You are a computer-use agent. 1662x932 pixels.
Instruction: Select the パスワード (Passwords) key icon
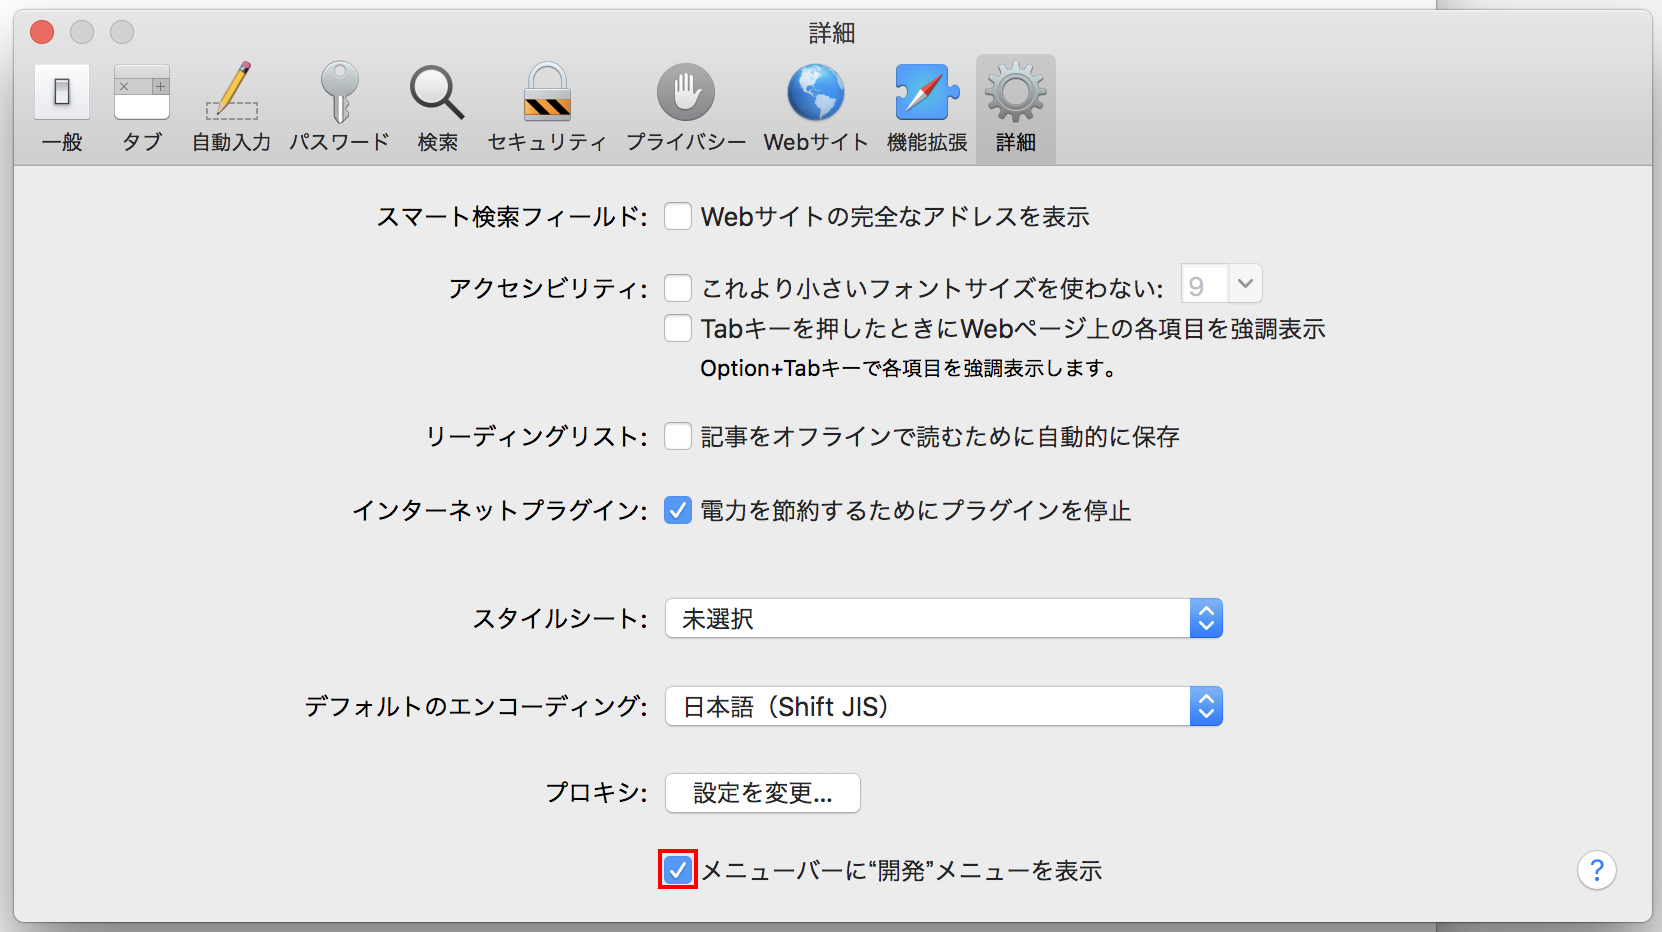pos(339,106)
